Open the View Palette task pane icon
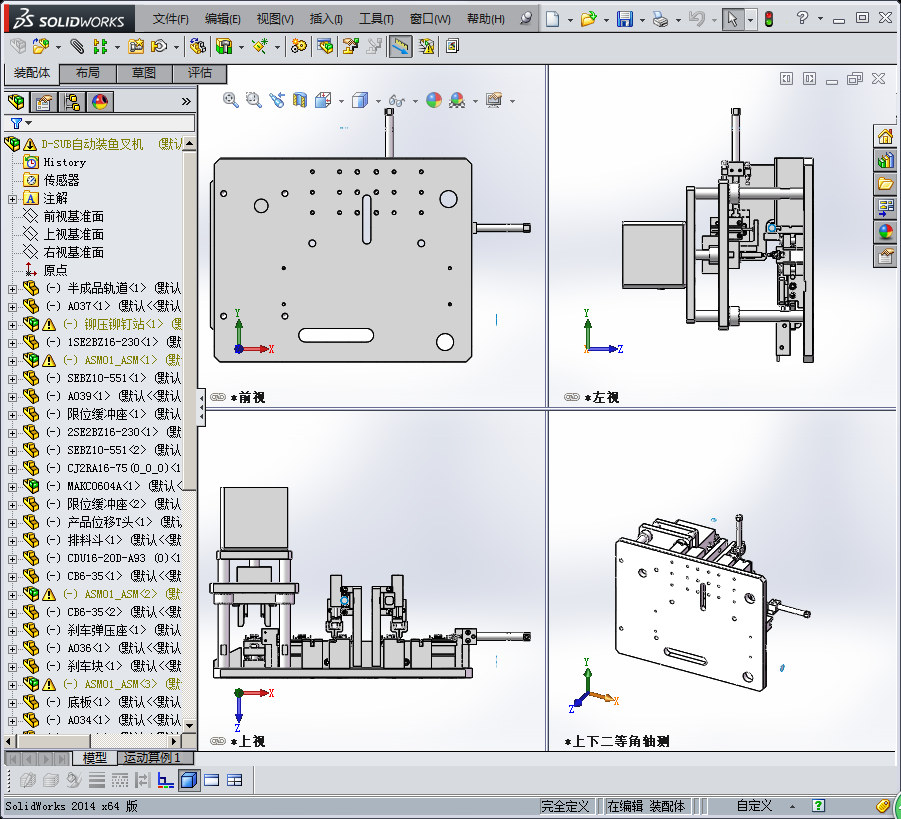901x819 pixels. click(x=885, y=207)
